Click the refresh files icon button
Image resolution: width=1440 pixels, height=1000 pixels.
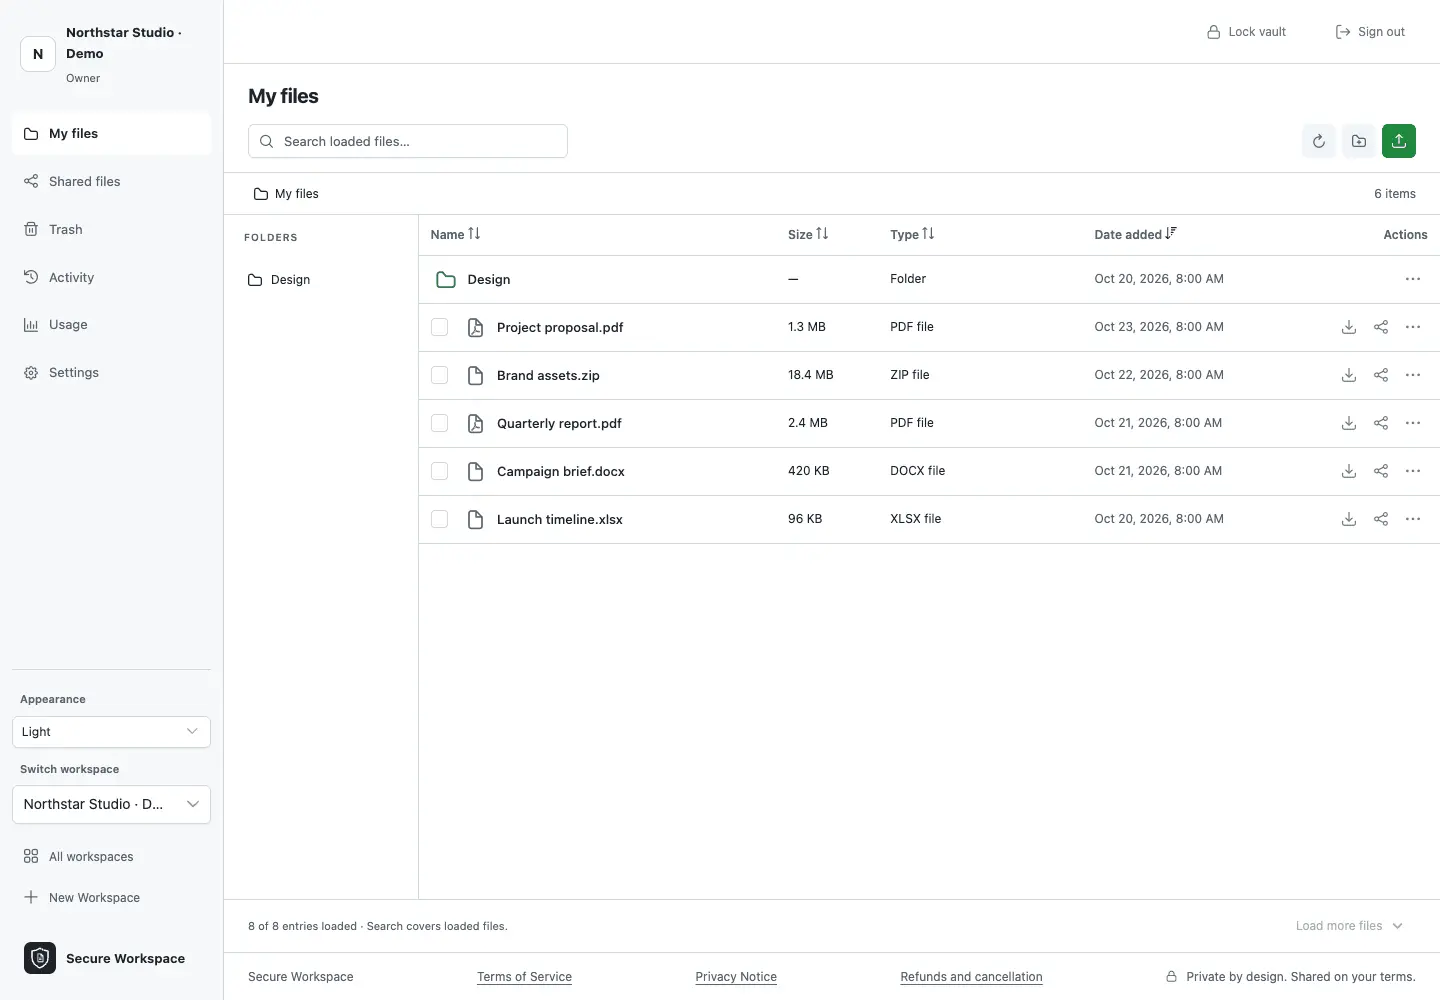tap(1319, 141)
